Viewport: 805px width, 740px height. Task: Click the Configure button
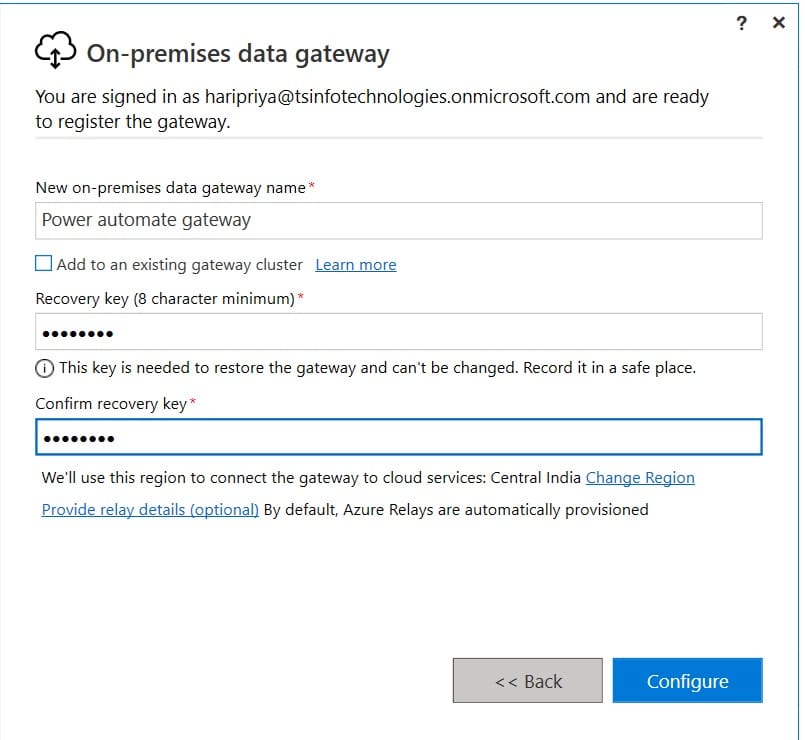click(687, 680)
